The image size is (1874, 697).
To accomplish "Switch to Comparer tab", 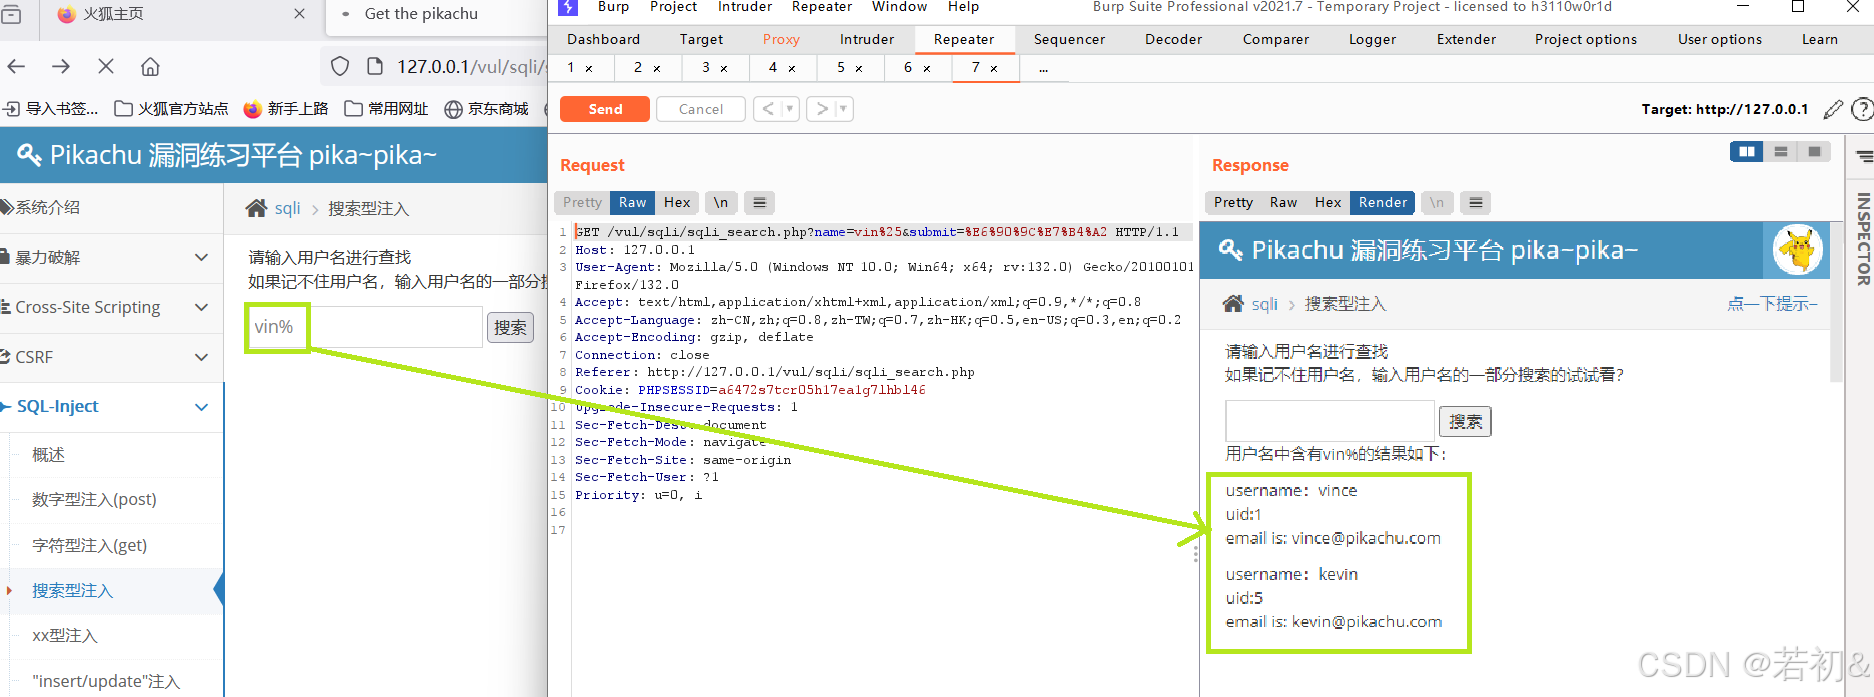I will pyautogui.click(x=1275, y=39).
